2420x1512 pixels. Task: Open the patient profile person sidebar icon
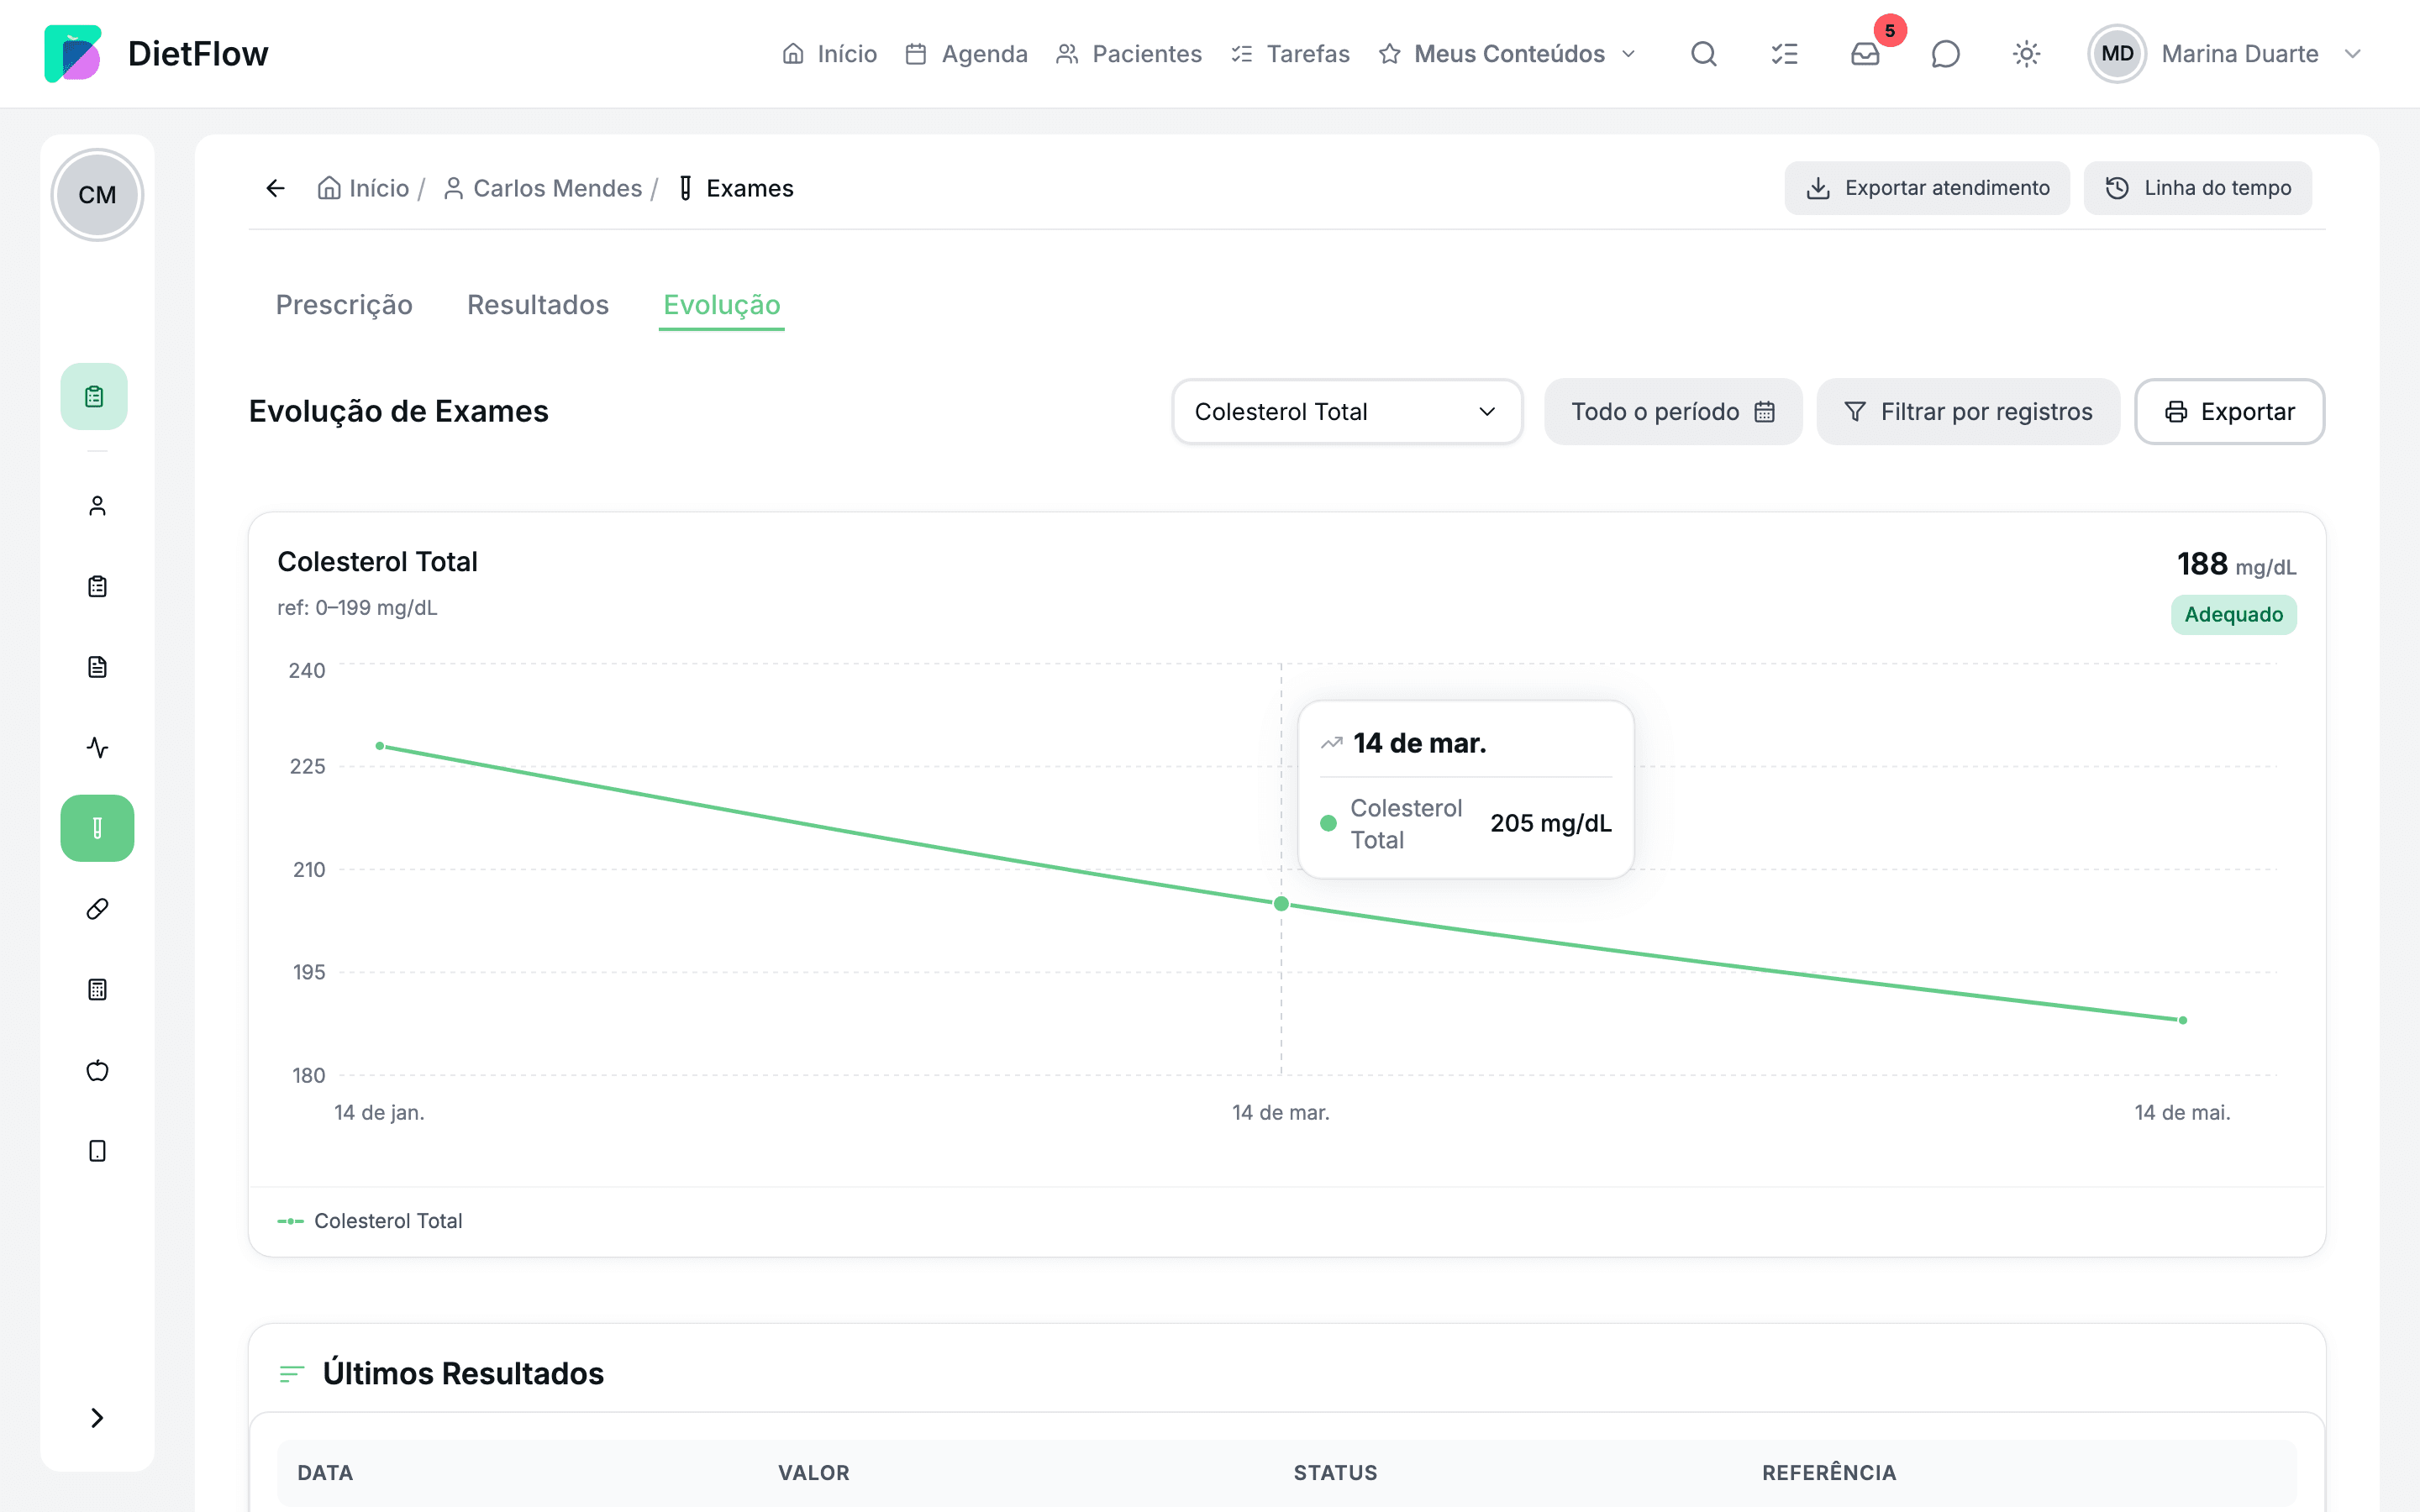click(x=97, y=506)
